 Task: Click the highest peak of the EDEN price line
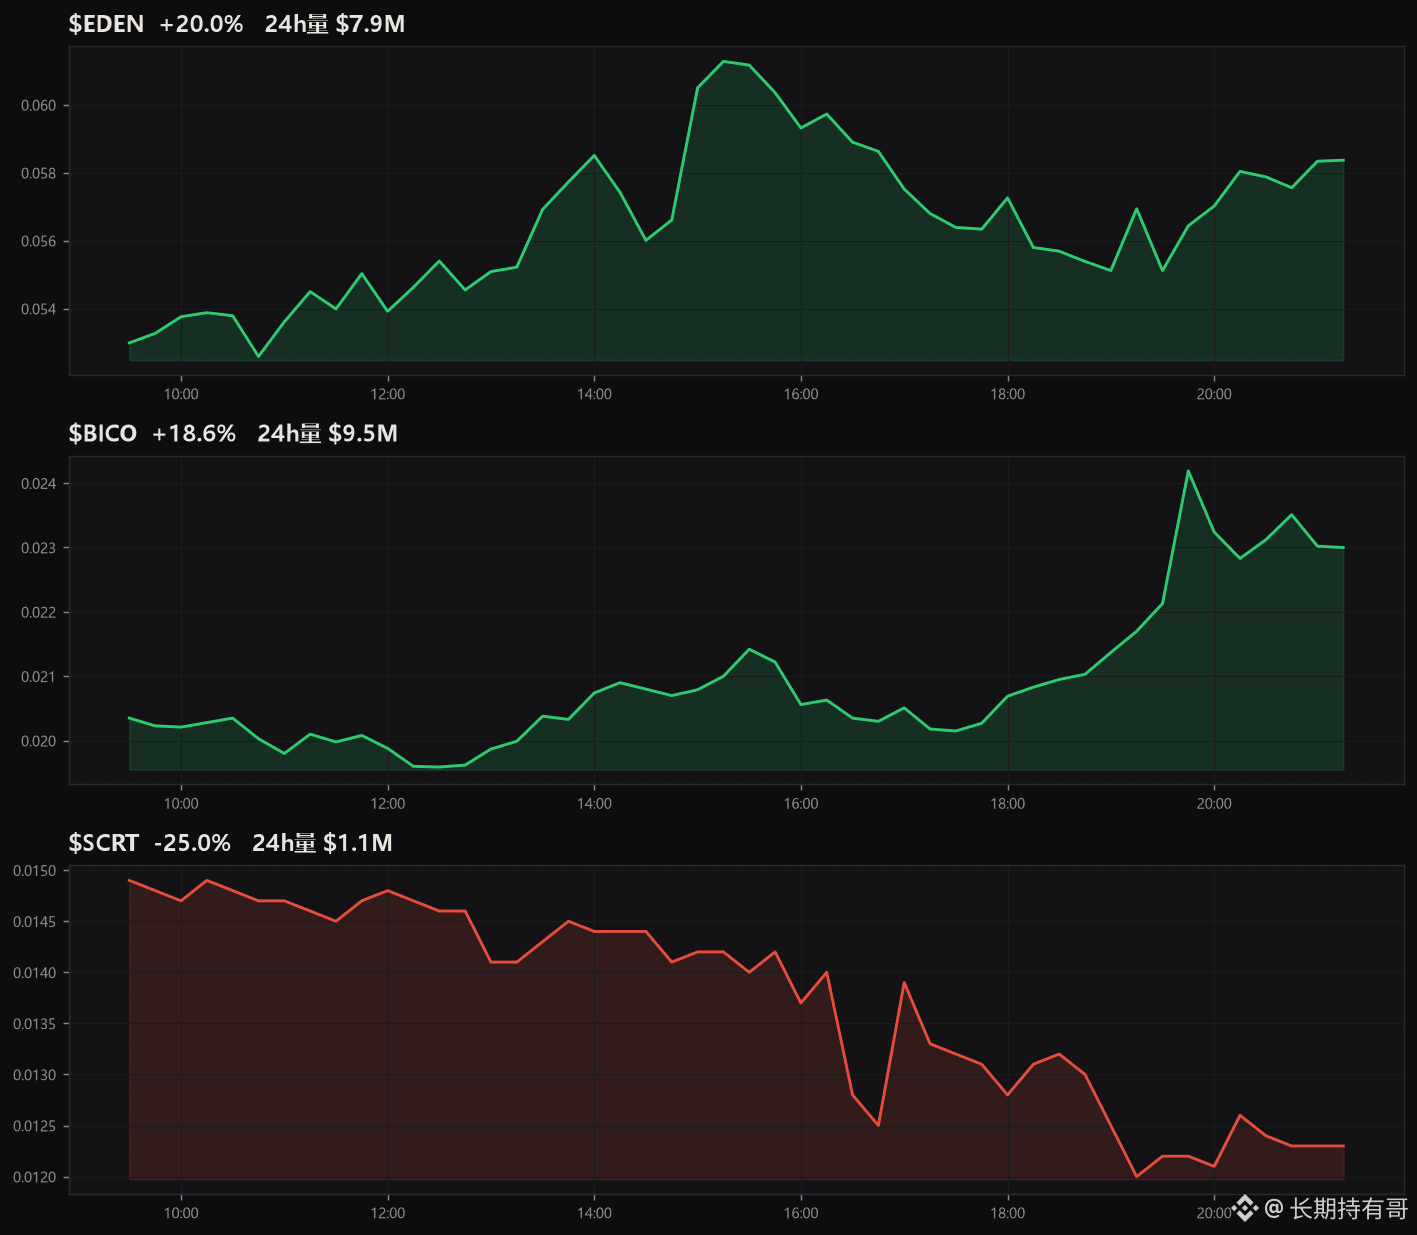coord(723,61)
